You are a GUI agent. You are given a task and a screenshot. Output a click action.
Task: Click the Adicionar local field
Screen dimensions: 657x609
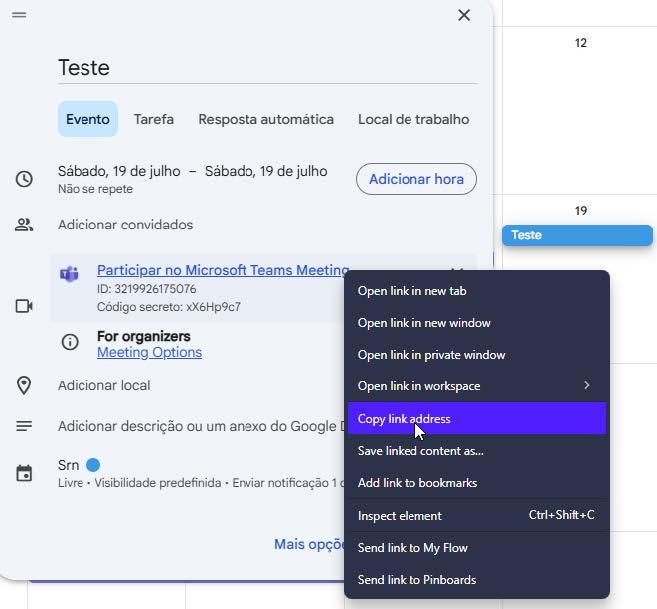click(x=104, y=386)
